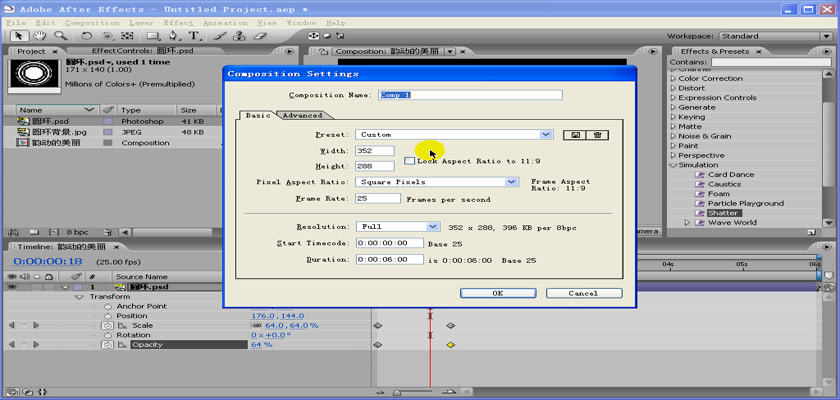Open the Composition menu
The width and height of the screenshot is (840, 400).
(x=92, y=23)
